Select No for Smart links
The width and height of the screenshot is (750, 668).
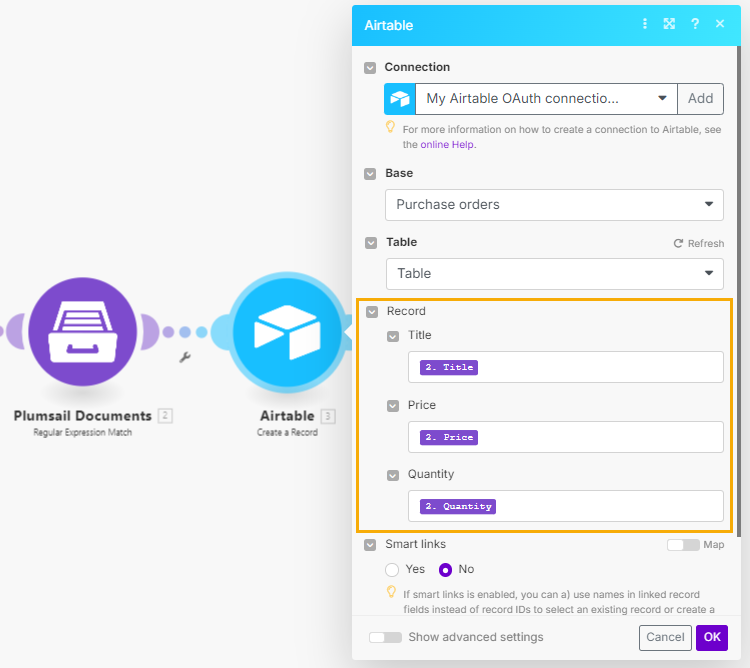tap(445, 569)
